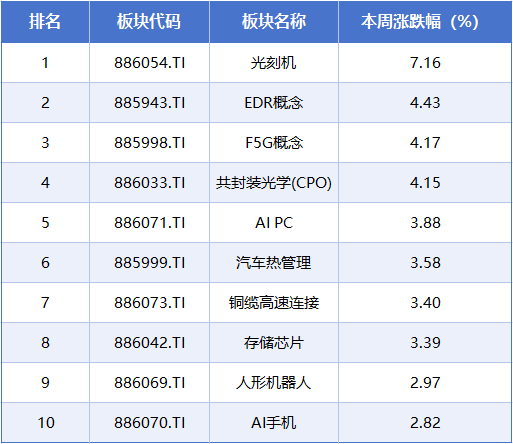Click the AI PC sector name
This screenshot has height=444, width=513.
pyautogui.click(x=274, y=223)
